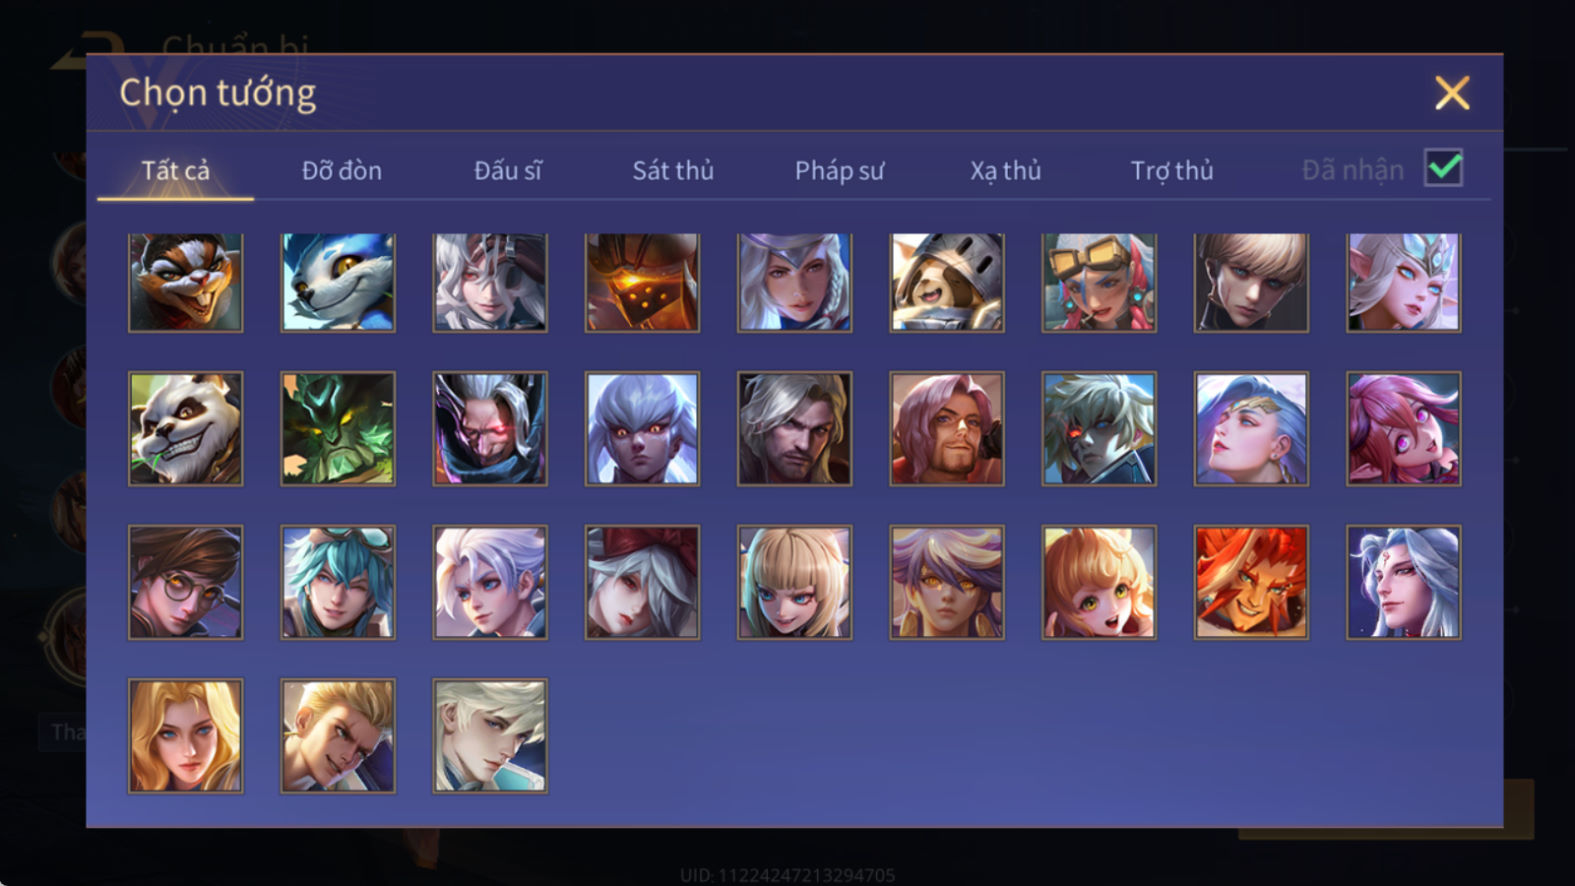
Task: Open the Đấu sĩ tab
Action: tap(508, 170)
